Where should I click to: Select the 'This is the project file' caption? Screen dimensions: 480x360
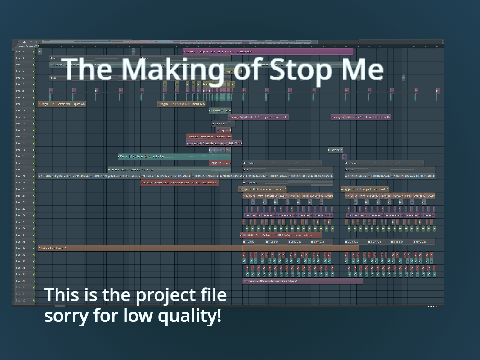[135, 295]
